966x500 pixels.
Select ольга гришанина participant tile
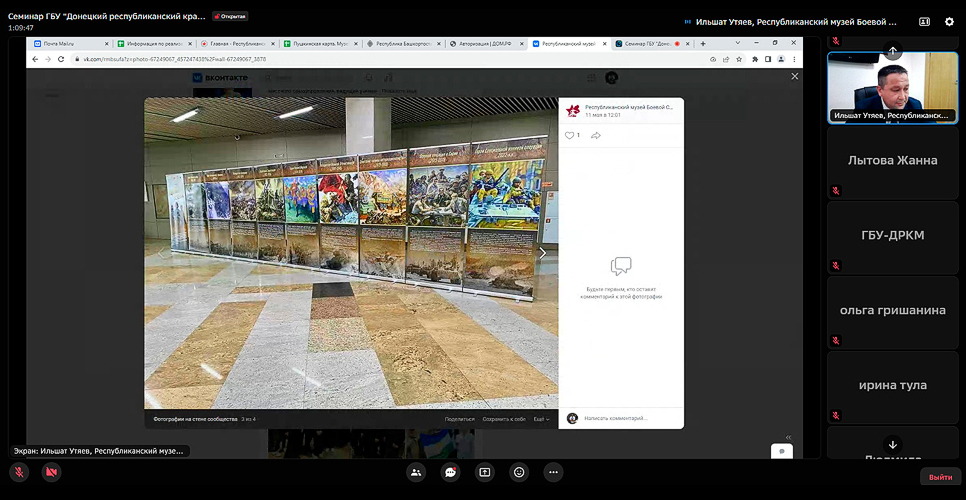893,312
